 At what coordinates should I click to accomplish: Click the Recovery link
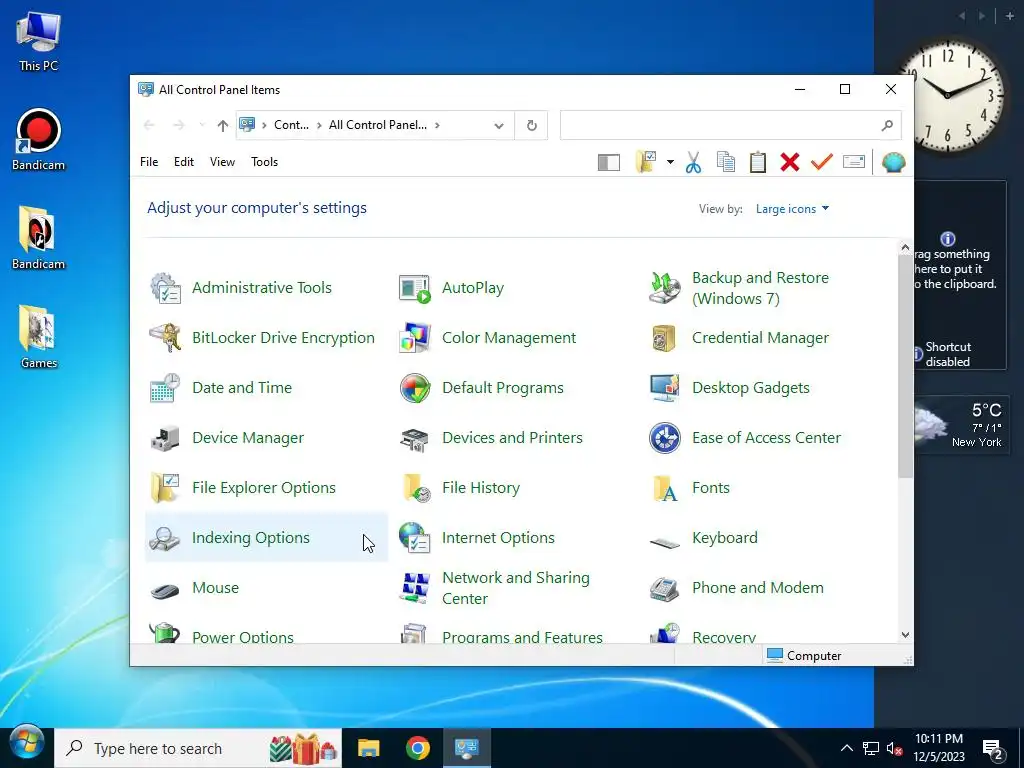(x=724, y=637)
